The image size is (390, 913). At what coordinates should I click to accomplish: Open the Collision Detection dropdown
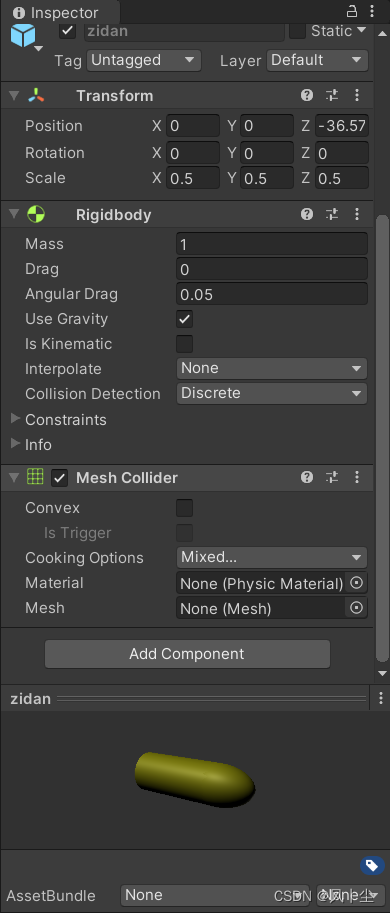pyautogui.click(x=272, y=394)
